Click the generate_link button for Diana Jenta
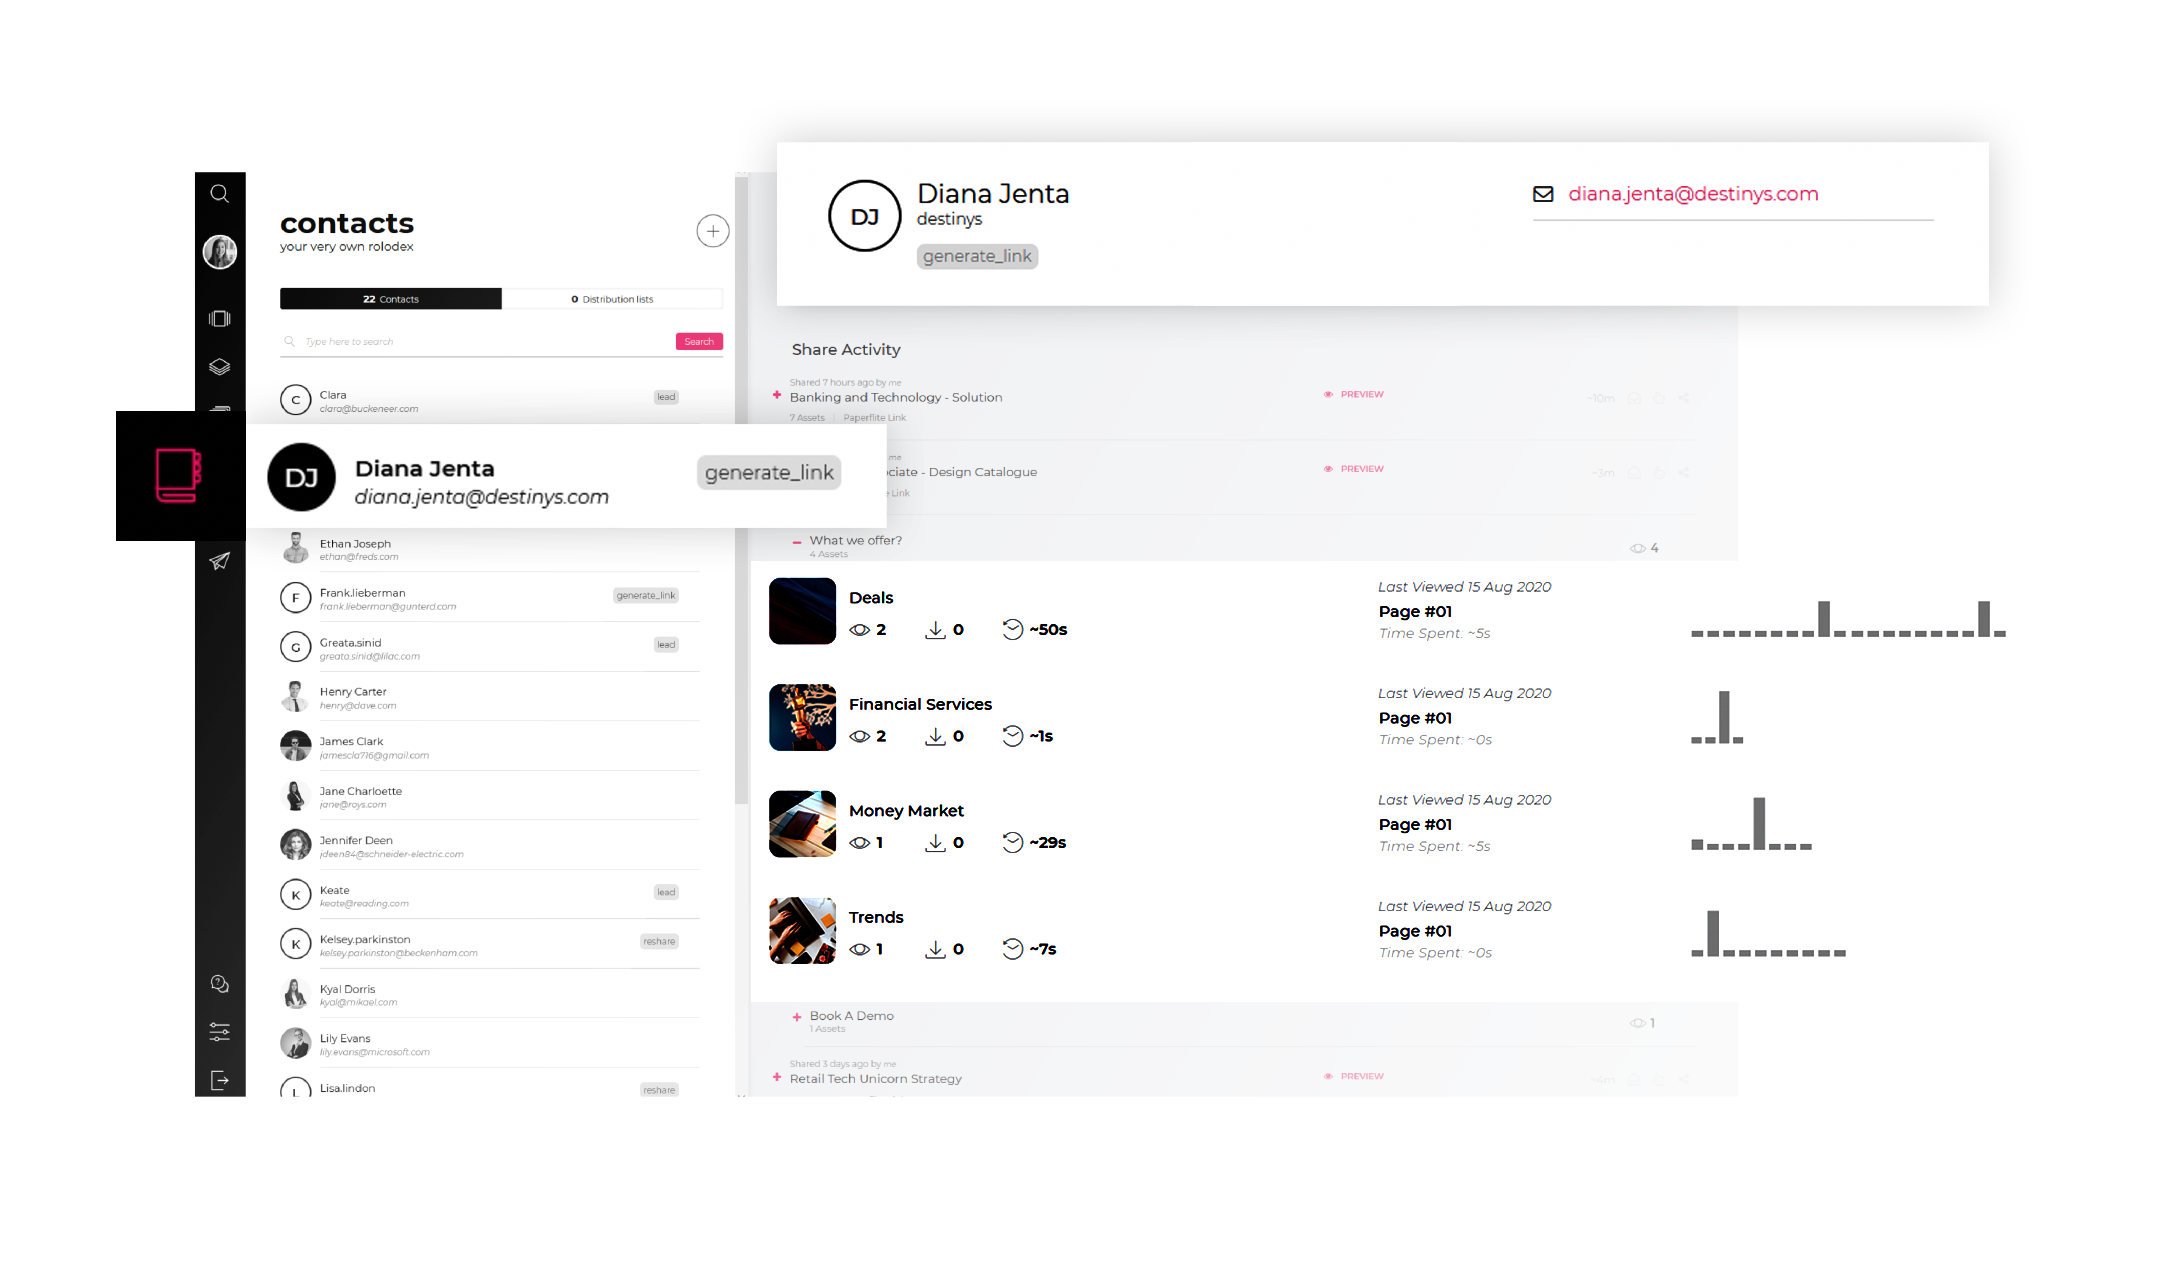This screenshot has width=2157, height=1266. [768, 472]
